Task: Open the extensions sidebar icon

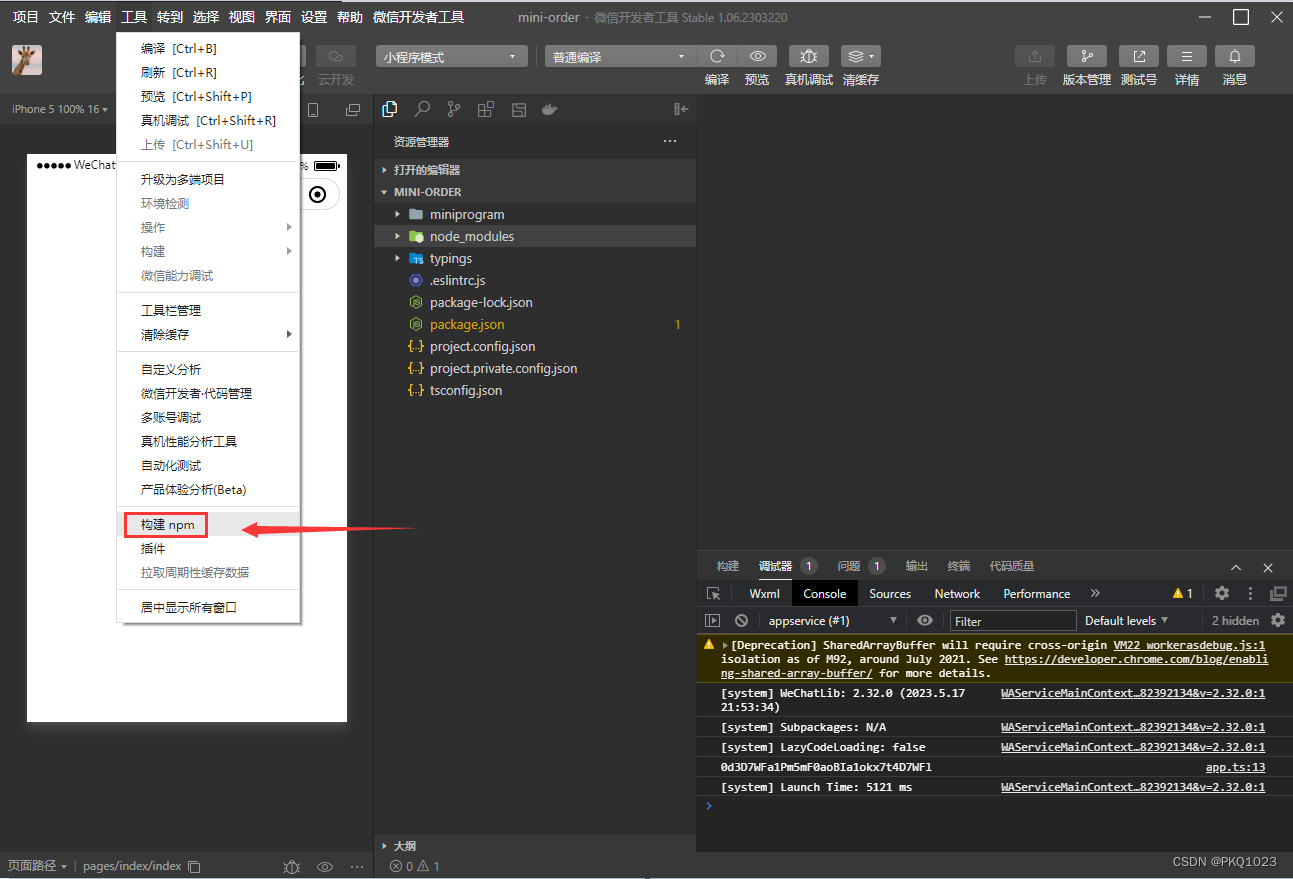Action: pos(486,109)
